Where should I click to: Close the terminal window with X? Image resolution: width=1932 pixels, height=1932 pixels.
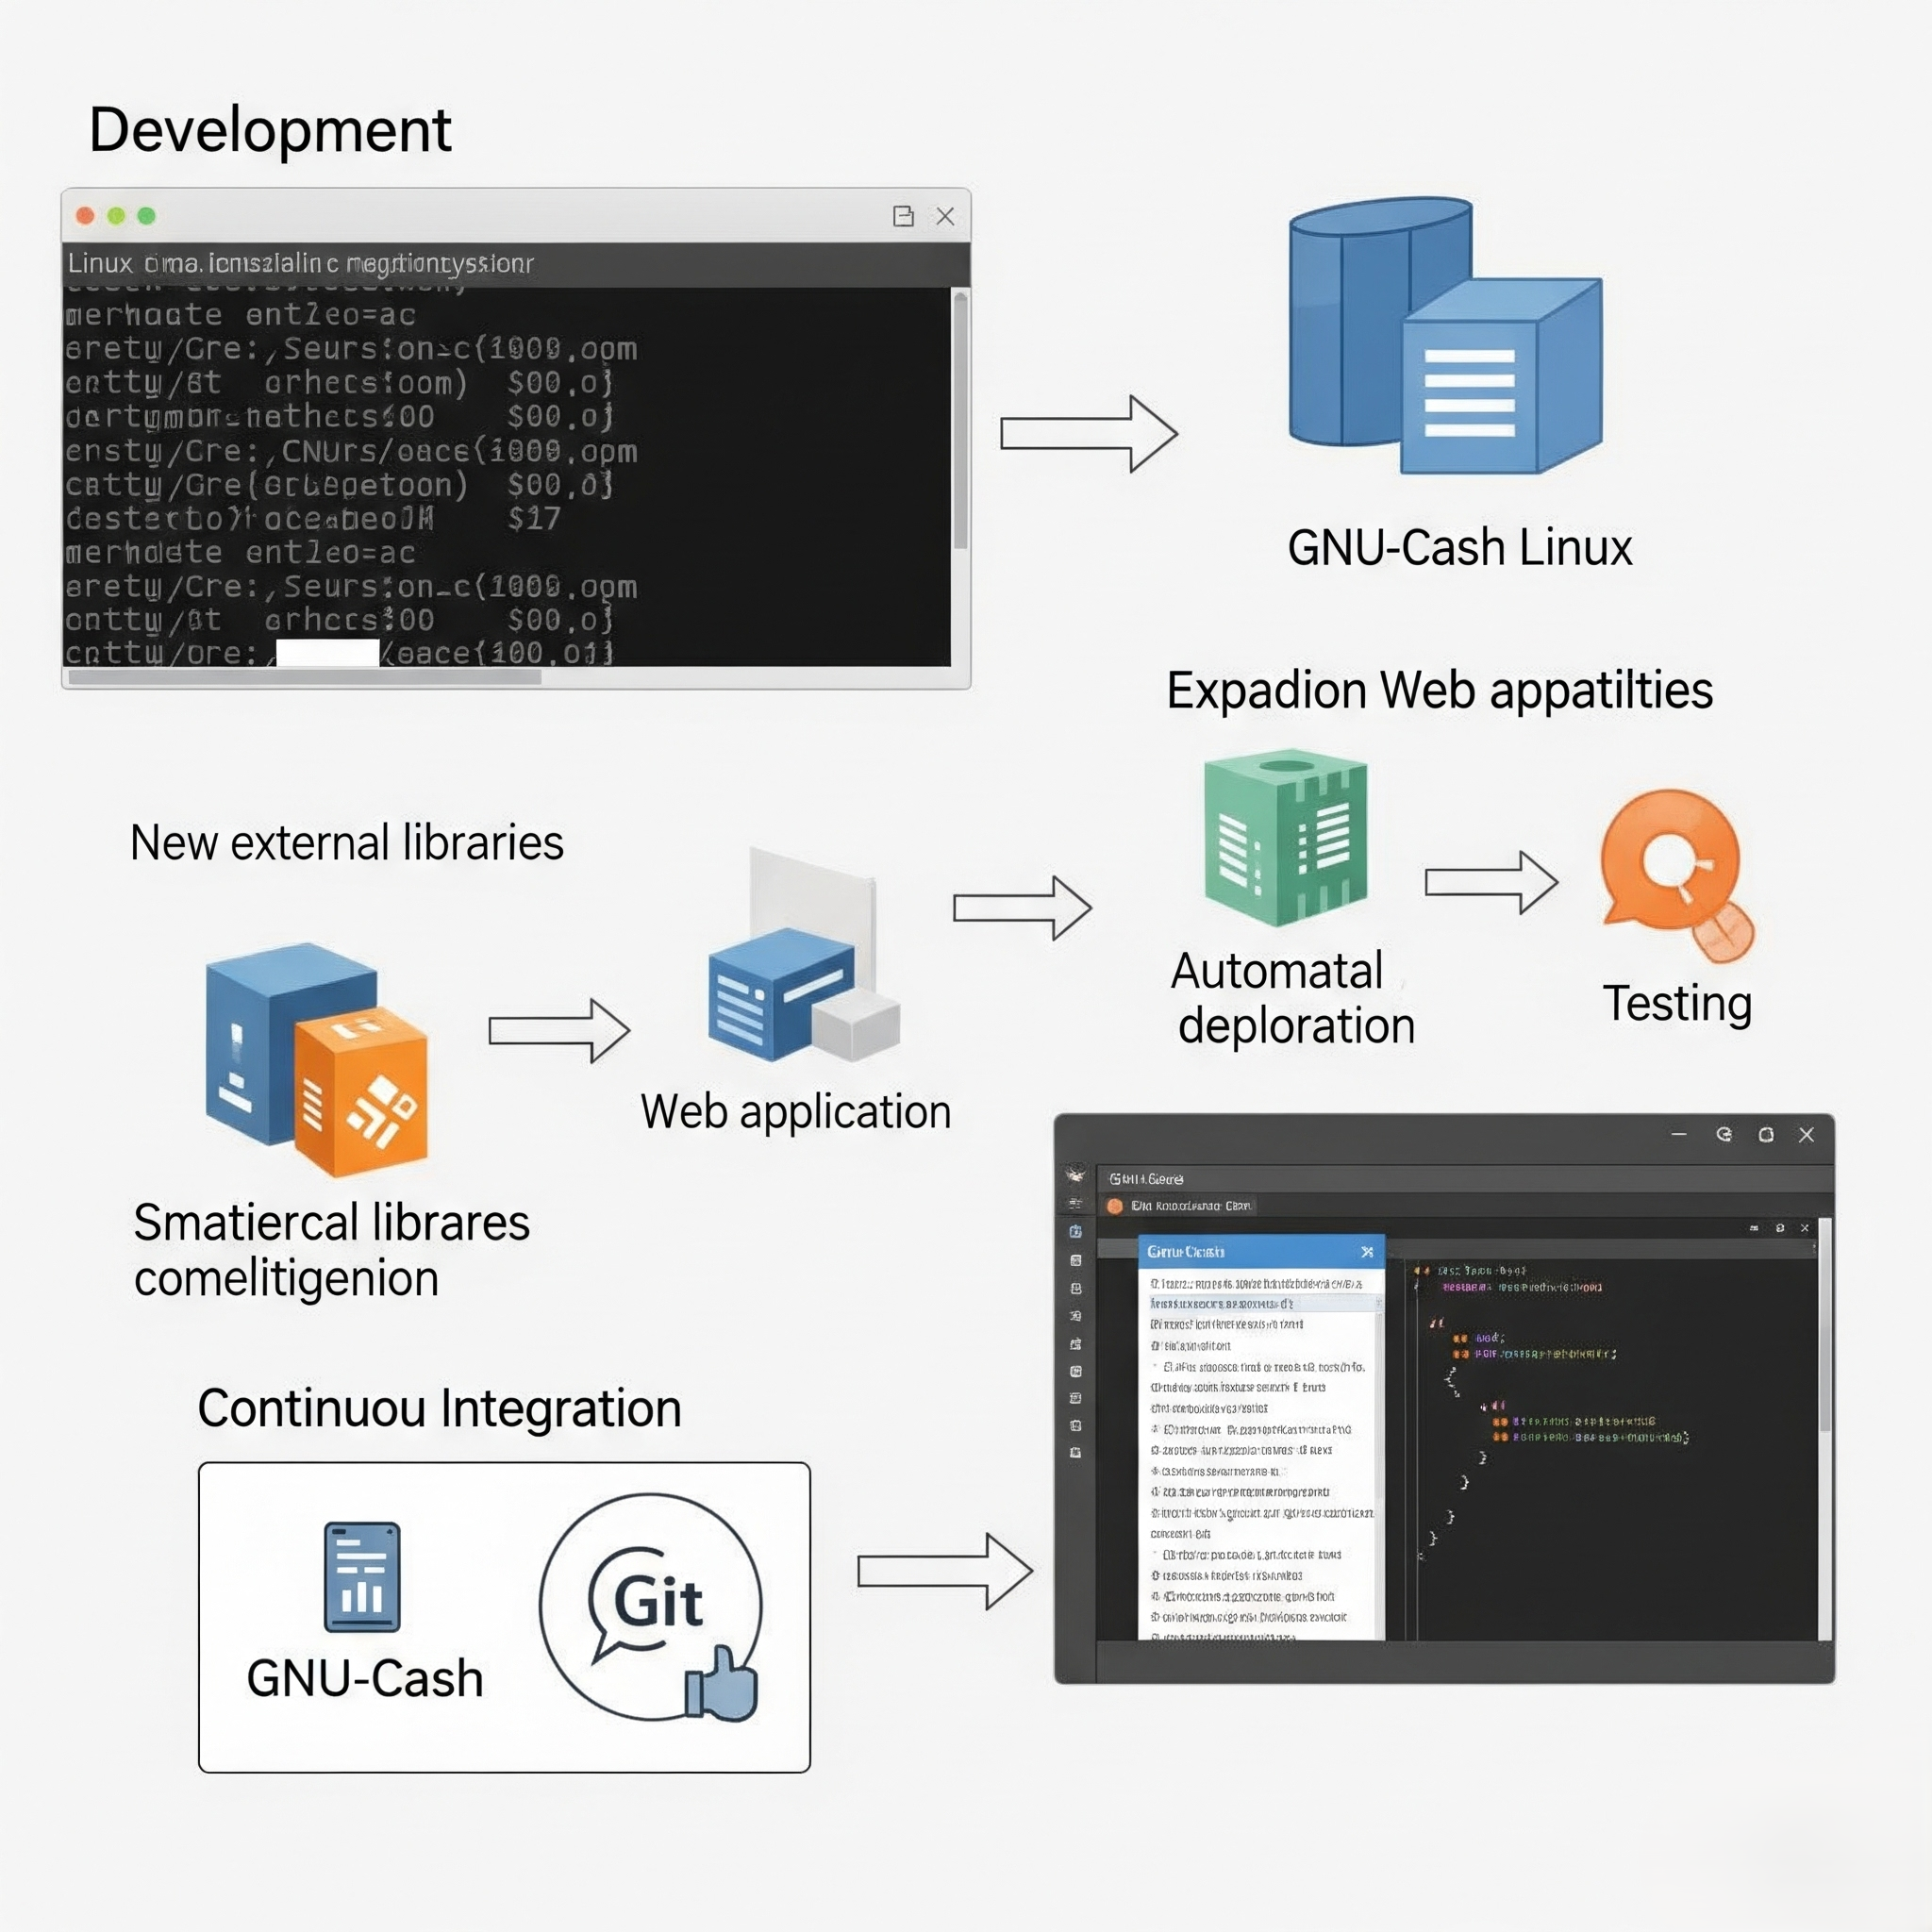[x=945, y=216]
